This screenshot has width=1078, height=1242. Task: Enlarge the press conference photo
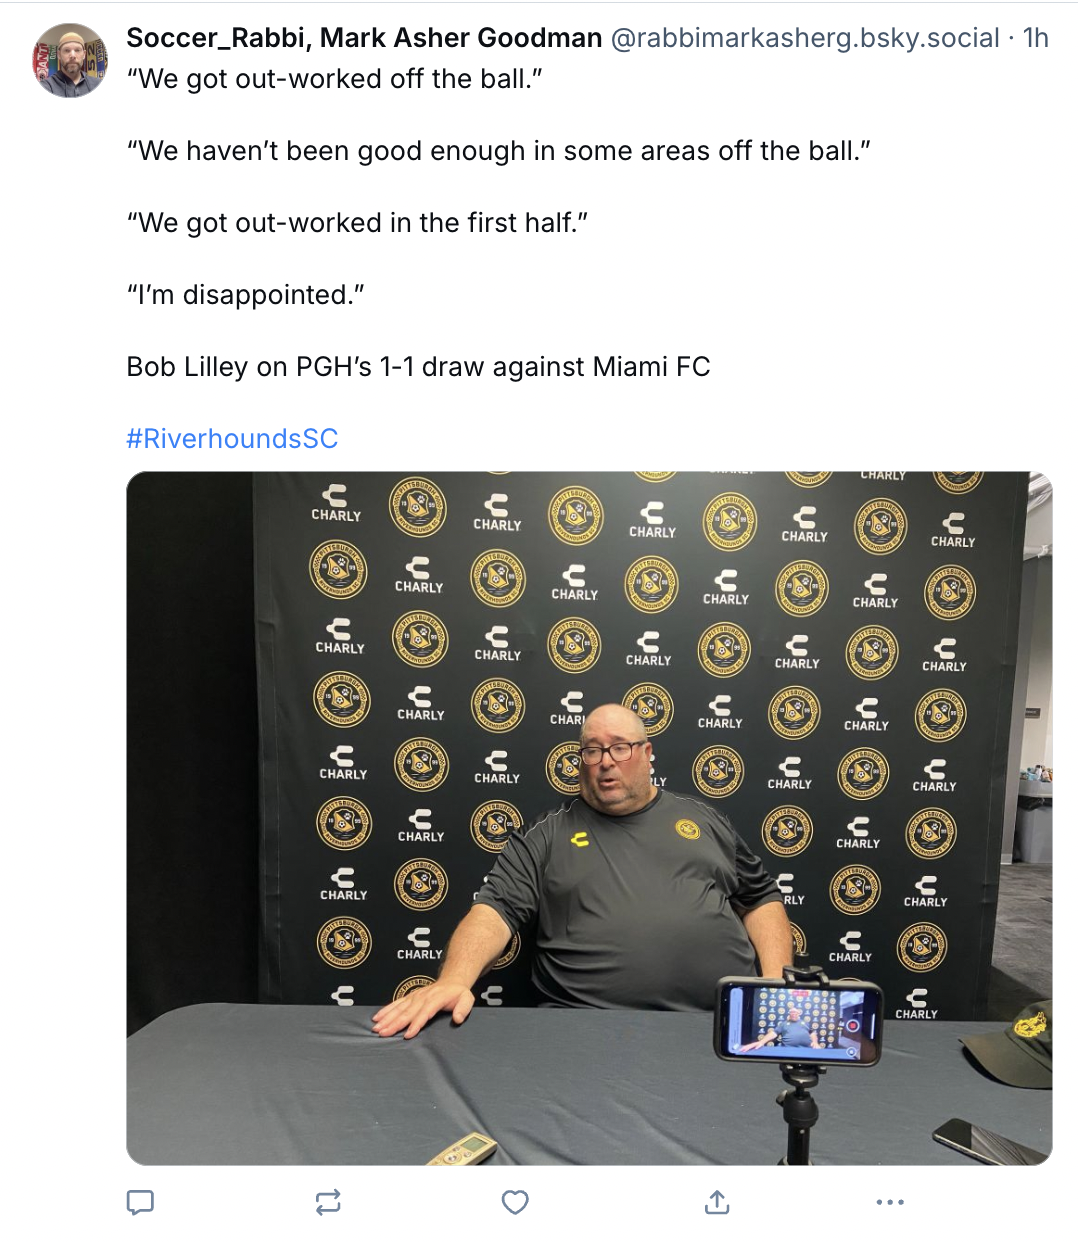coord(589,818)
